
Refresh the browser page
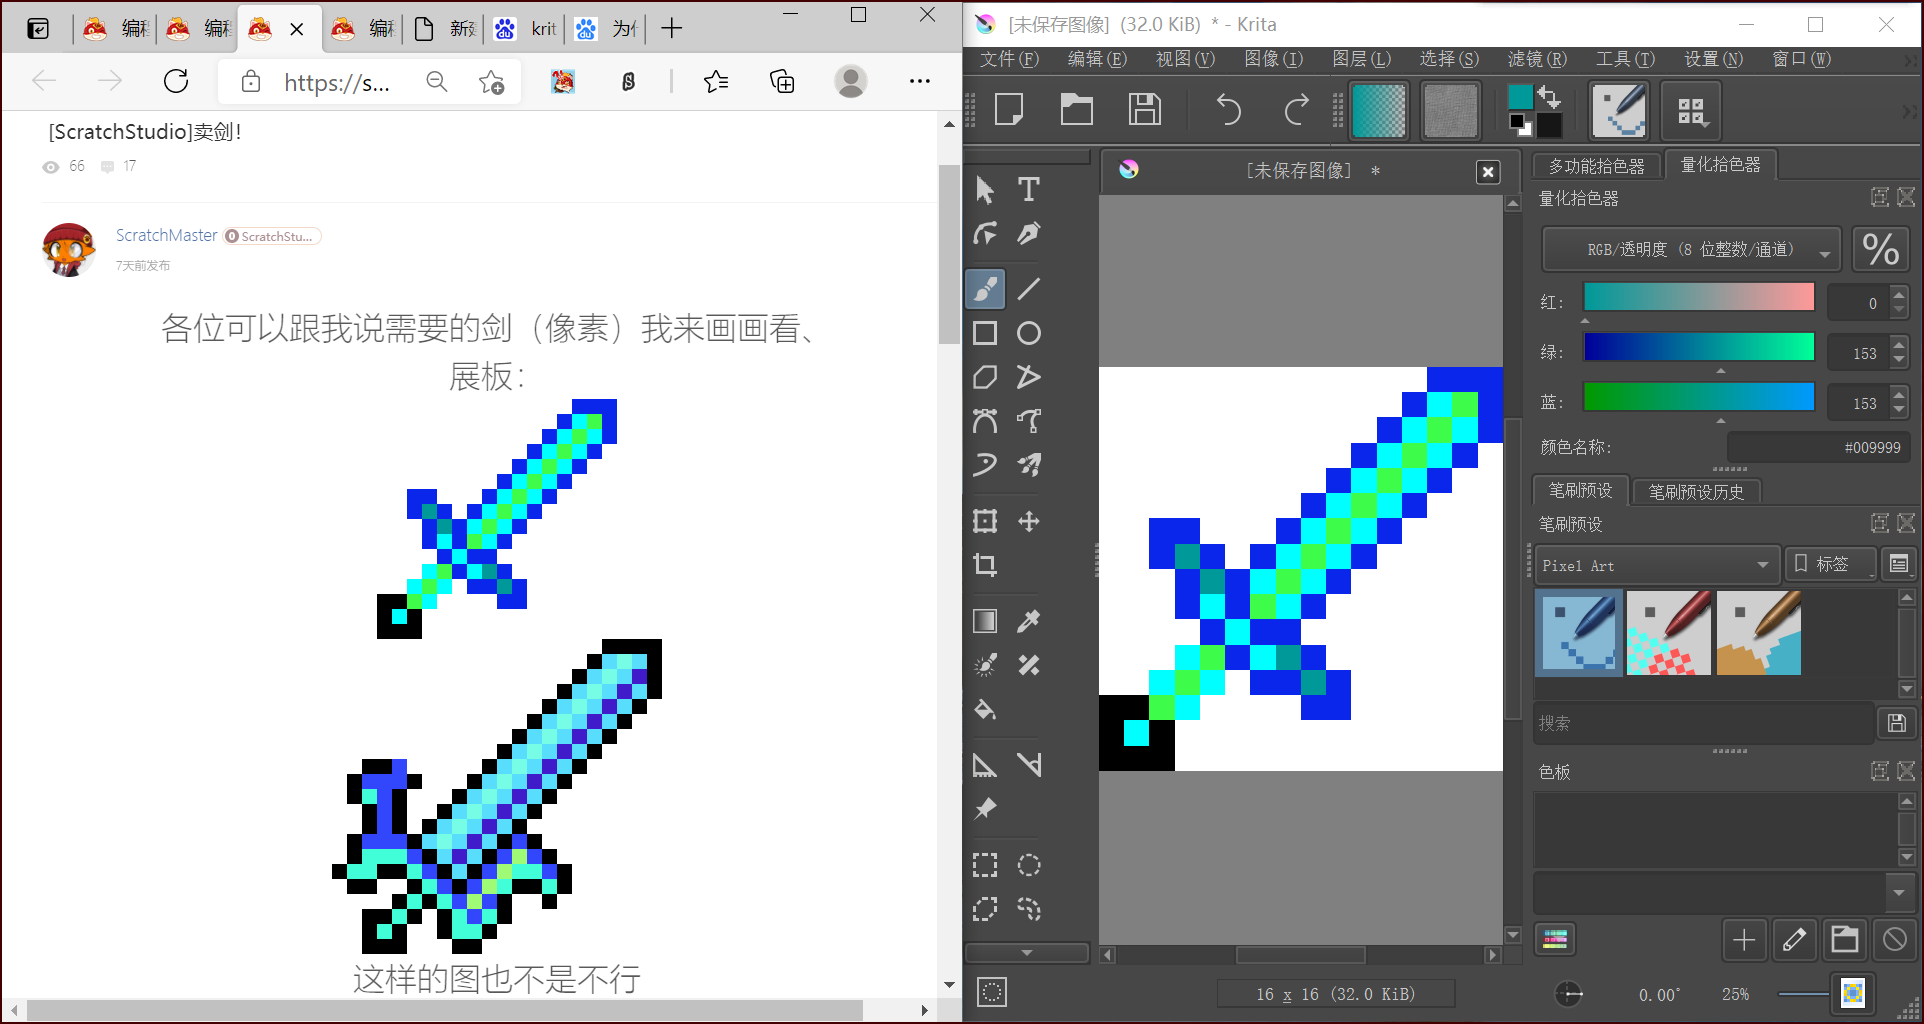pyautogui.click(x=176, y=81)
